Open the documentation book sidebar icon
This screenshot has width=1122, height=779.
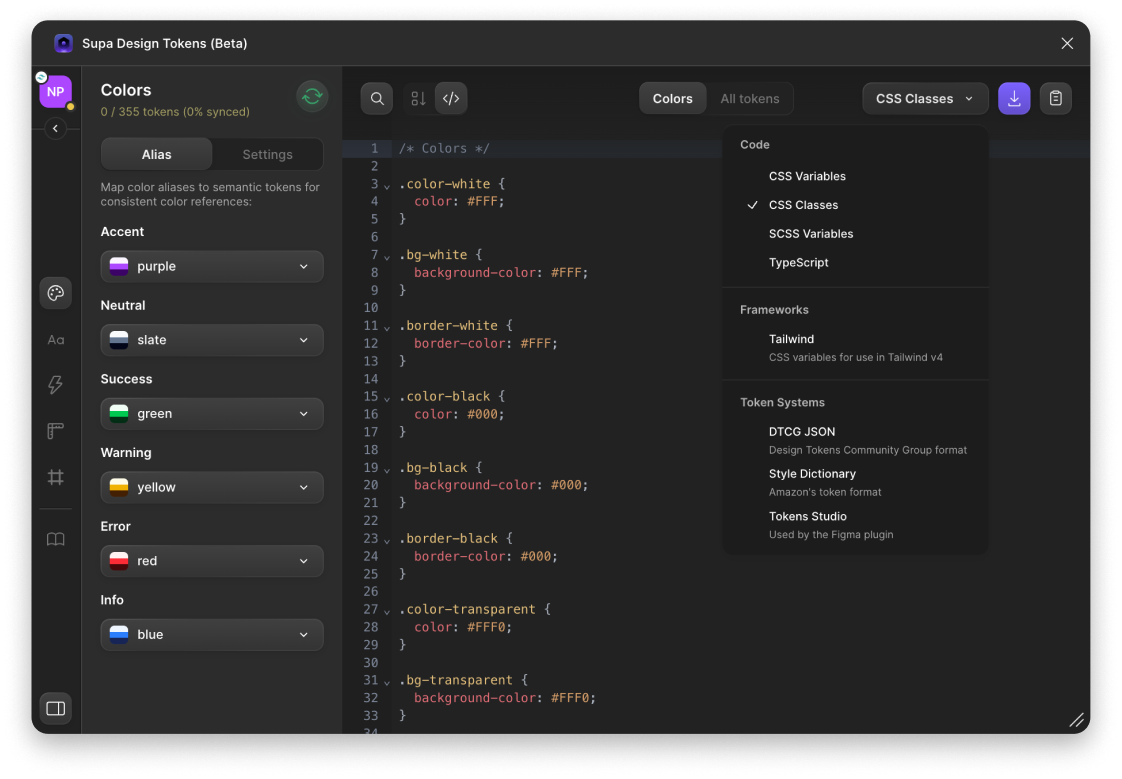[x=55, y=539]
